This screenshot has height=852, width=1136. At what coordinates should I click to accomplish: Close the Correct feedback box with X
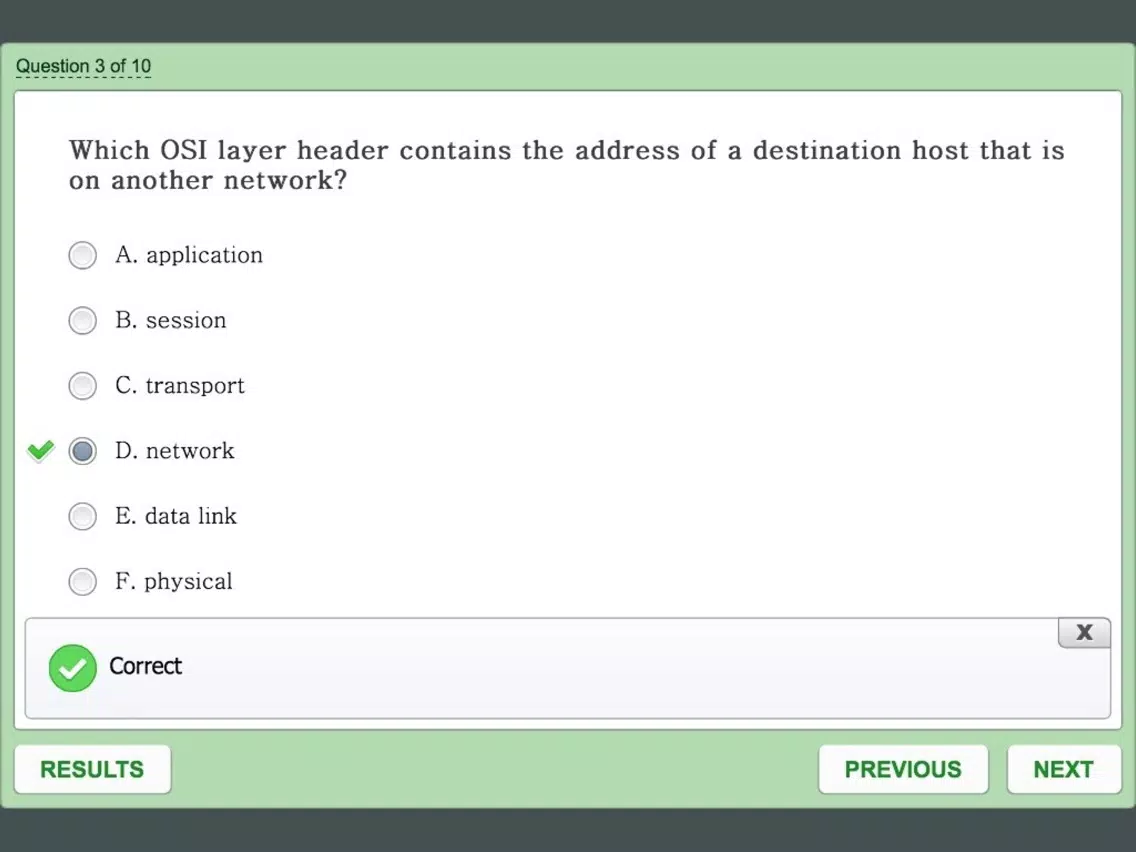coord(1084,632)
